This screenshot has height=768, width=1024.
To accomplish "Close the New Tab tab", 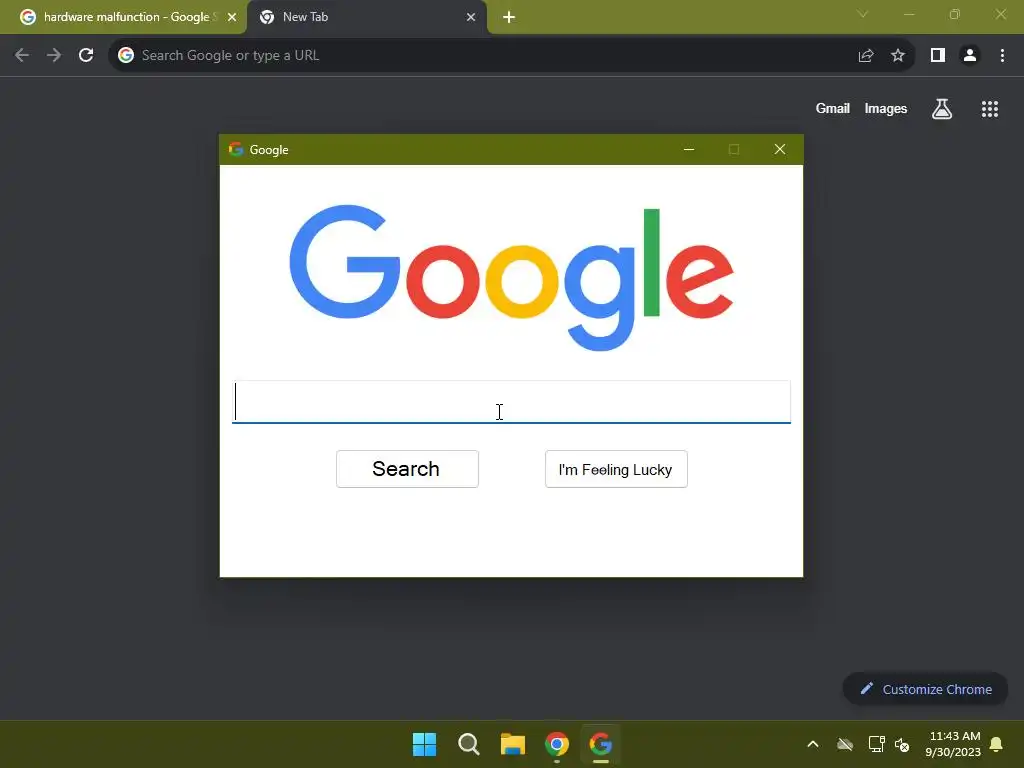I will pos(471,18).
